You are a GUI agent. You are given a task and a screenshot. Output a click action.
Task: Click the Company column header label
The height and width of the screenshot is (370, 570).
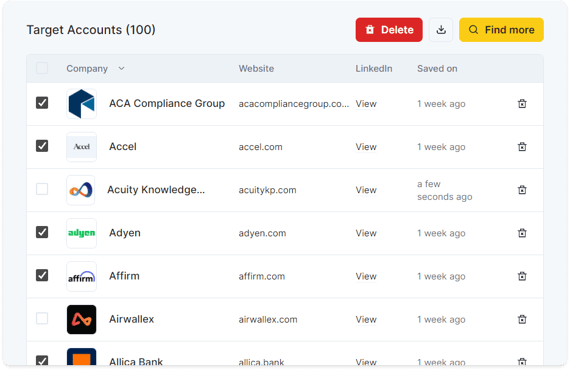87,69
